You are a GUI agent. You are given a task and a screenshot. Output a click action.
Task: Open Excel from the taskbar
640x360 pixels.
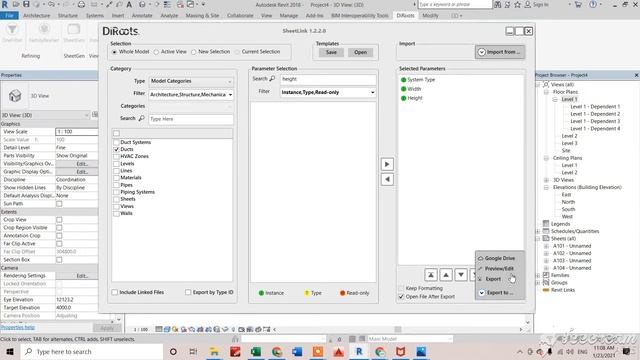pos(256,351)
